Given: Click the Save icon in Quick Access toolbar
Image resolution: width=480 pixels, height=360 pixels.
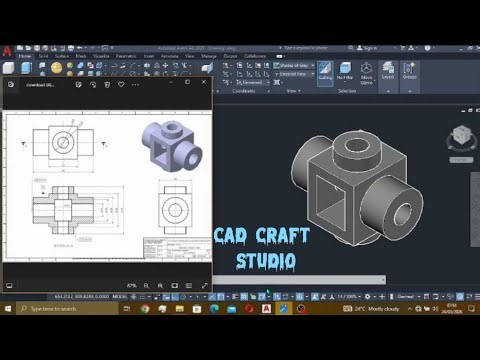Looking at the screenshot, I should pyautogui.click(x=37, y=48).
